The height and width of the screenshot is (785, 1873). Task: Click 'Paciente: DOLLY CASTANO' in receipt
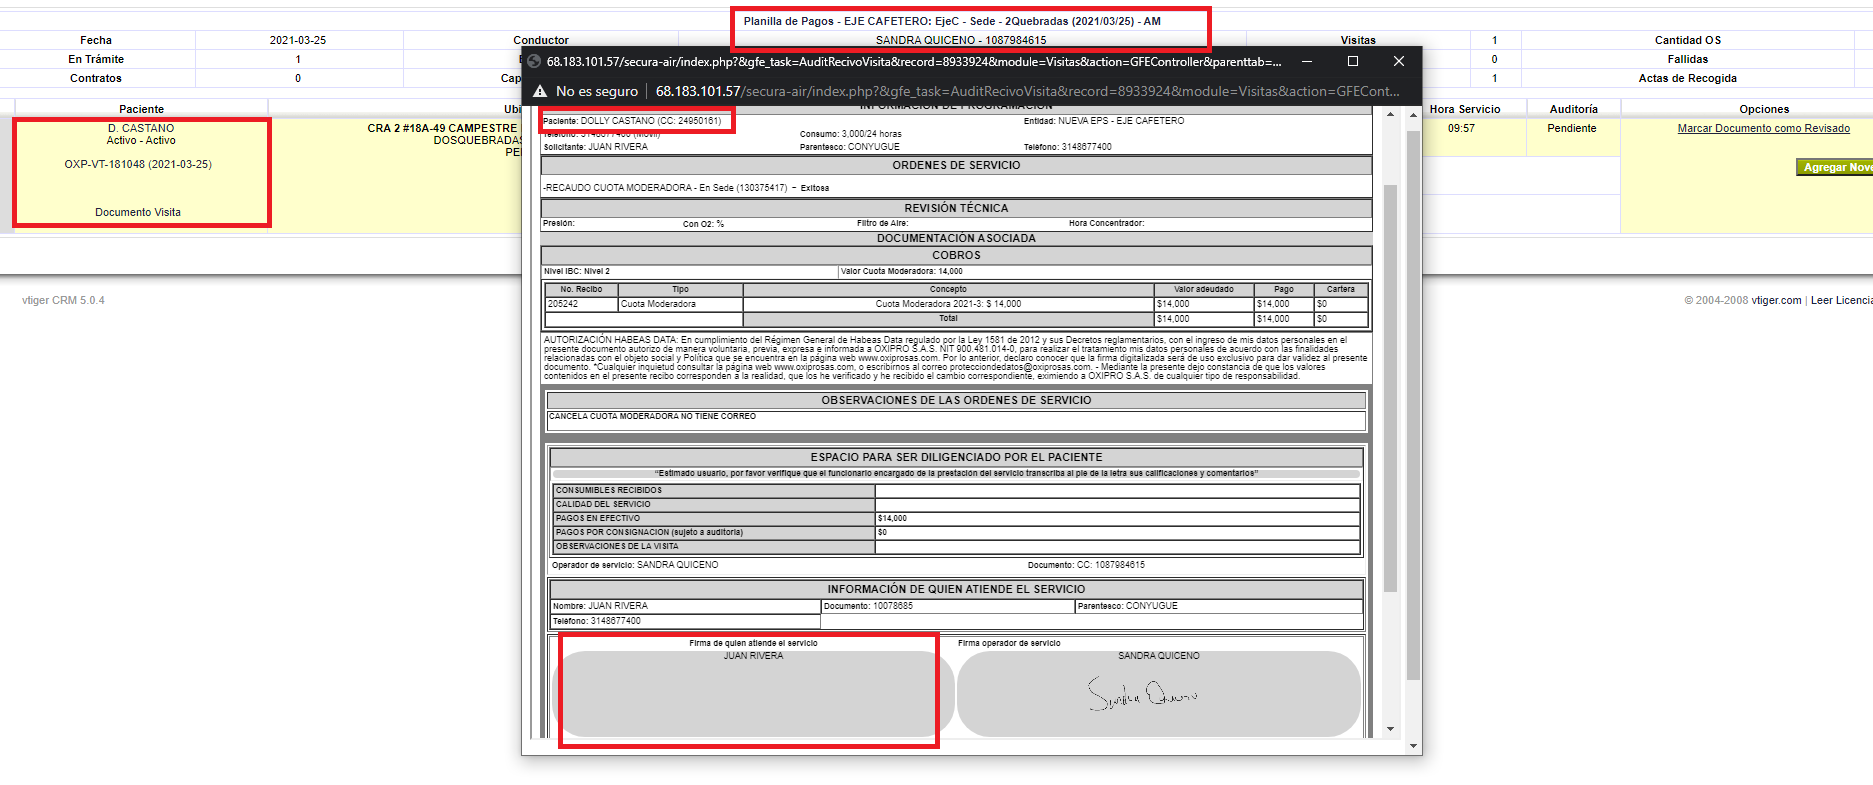coord(632,121)
